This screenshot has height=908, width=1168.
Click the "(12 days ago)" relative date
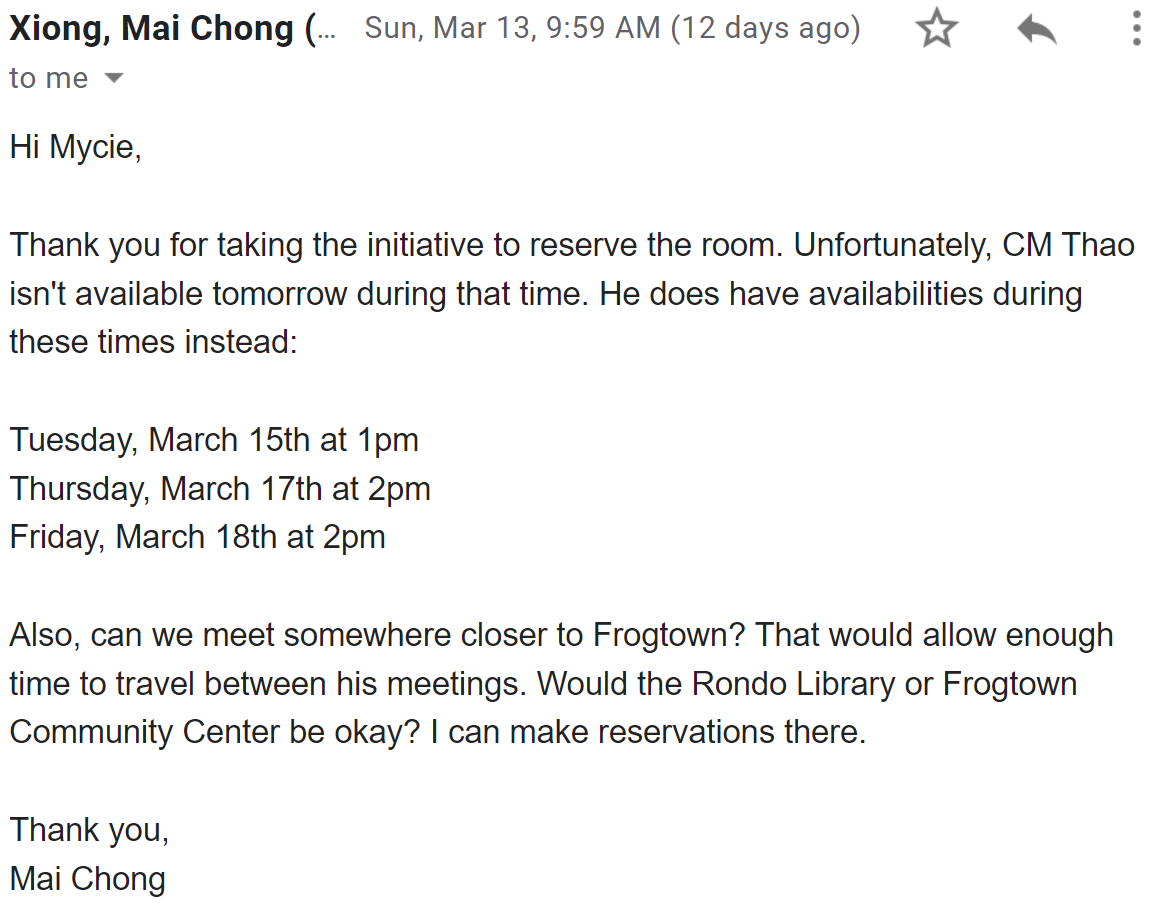click(765, 28)
